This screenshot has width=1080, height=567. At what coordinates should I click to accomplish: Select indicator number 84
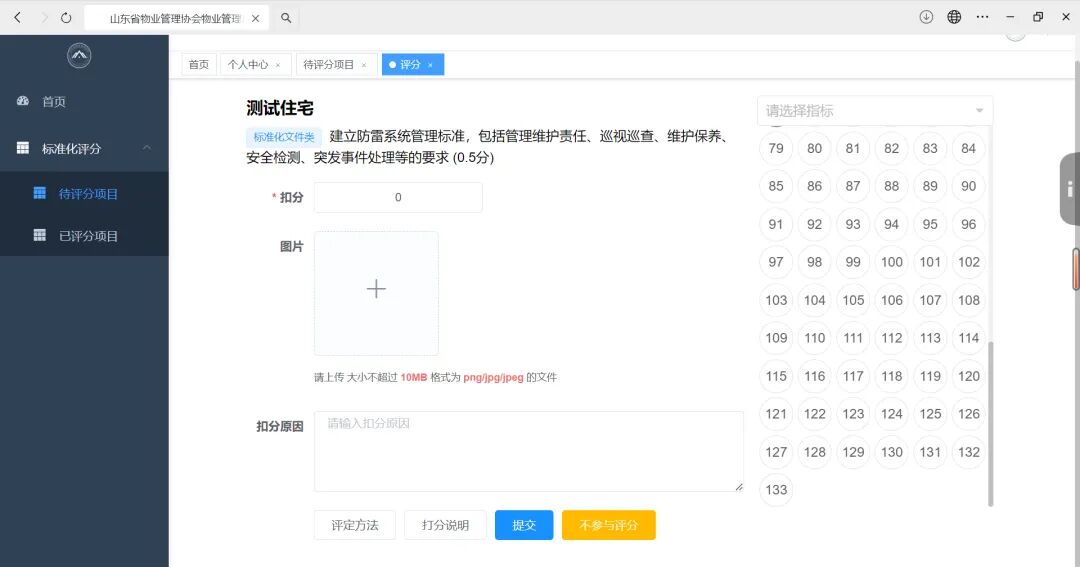tap(968, 148)
